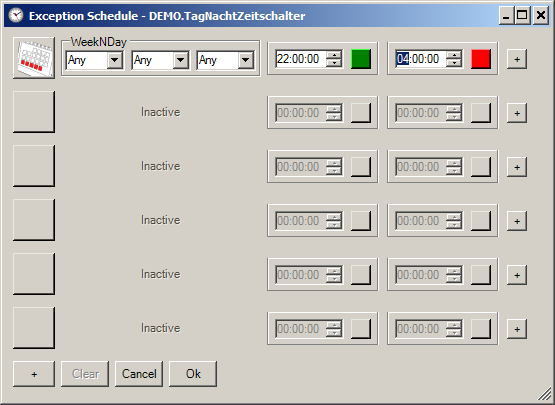
Task: Open the first Any dropdown in WeekNDay
Action: (115, 60)
